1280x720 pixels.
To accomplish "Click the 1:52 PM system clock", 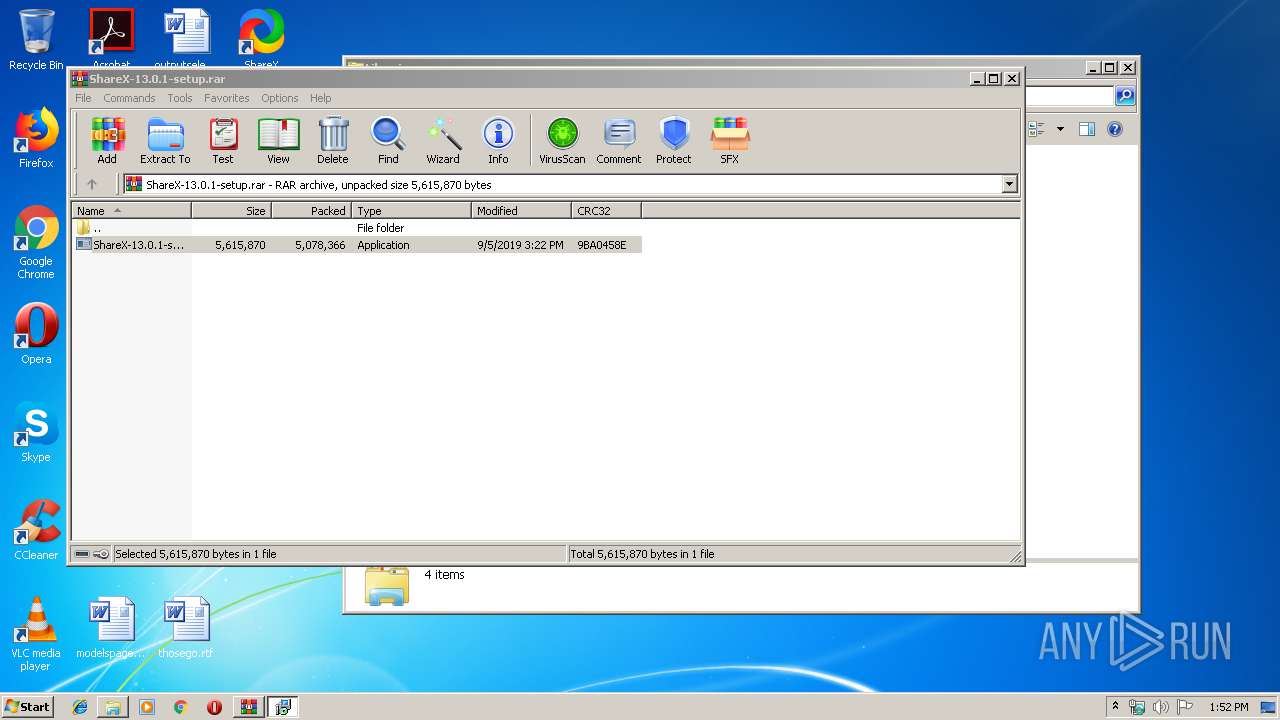I will click(x=1228, y=707).
